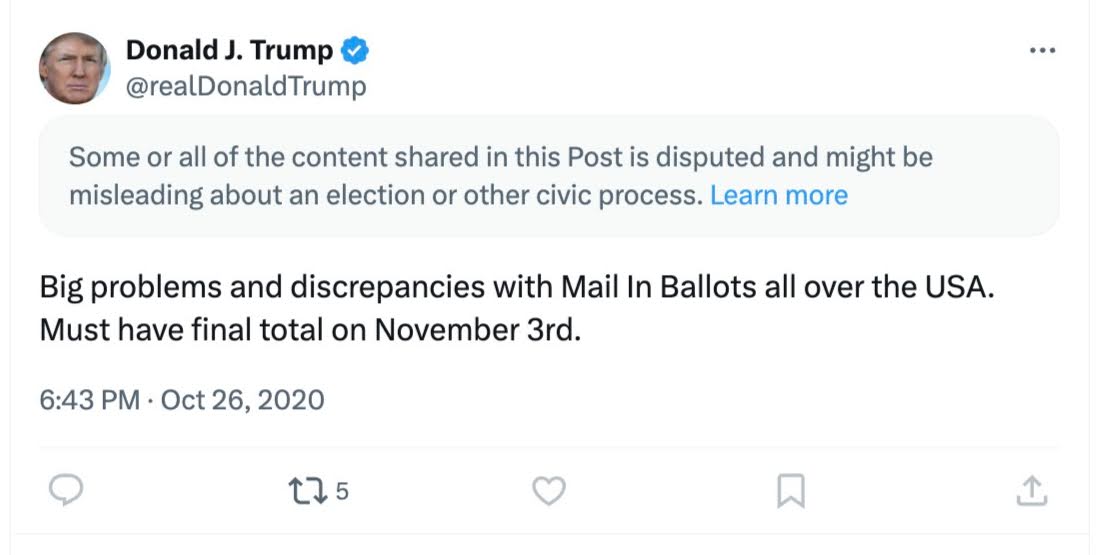
Task: Like the post with the heart icon
Action: (x=548, y=490)
